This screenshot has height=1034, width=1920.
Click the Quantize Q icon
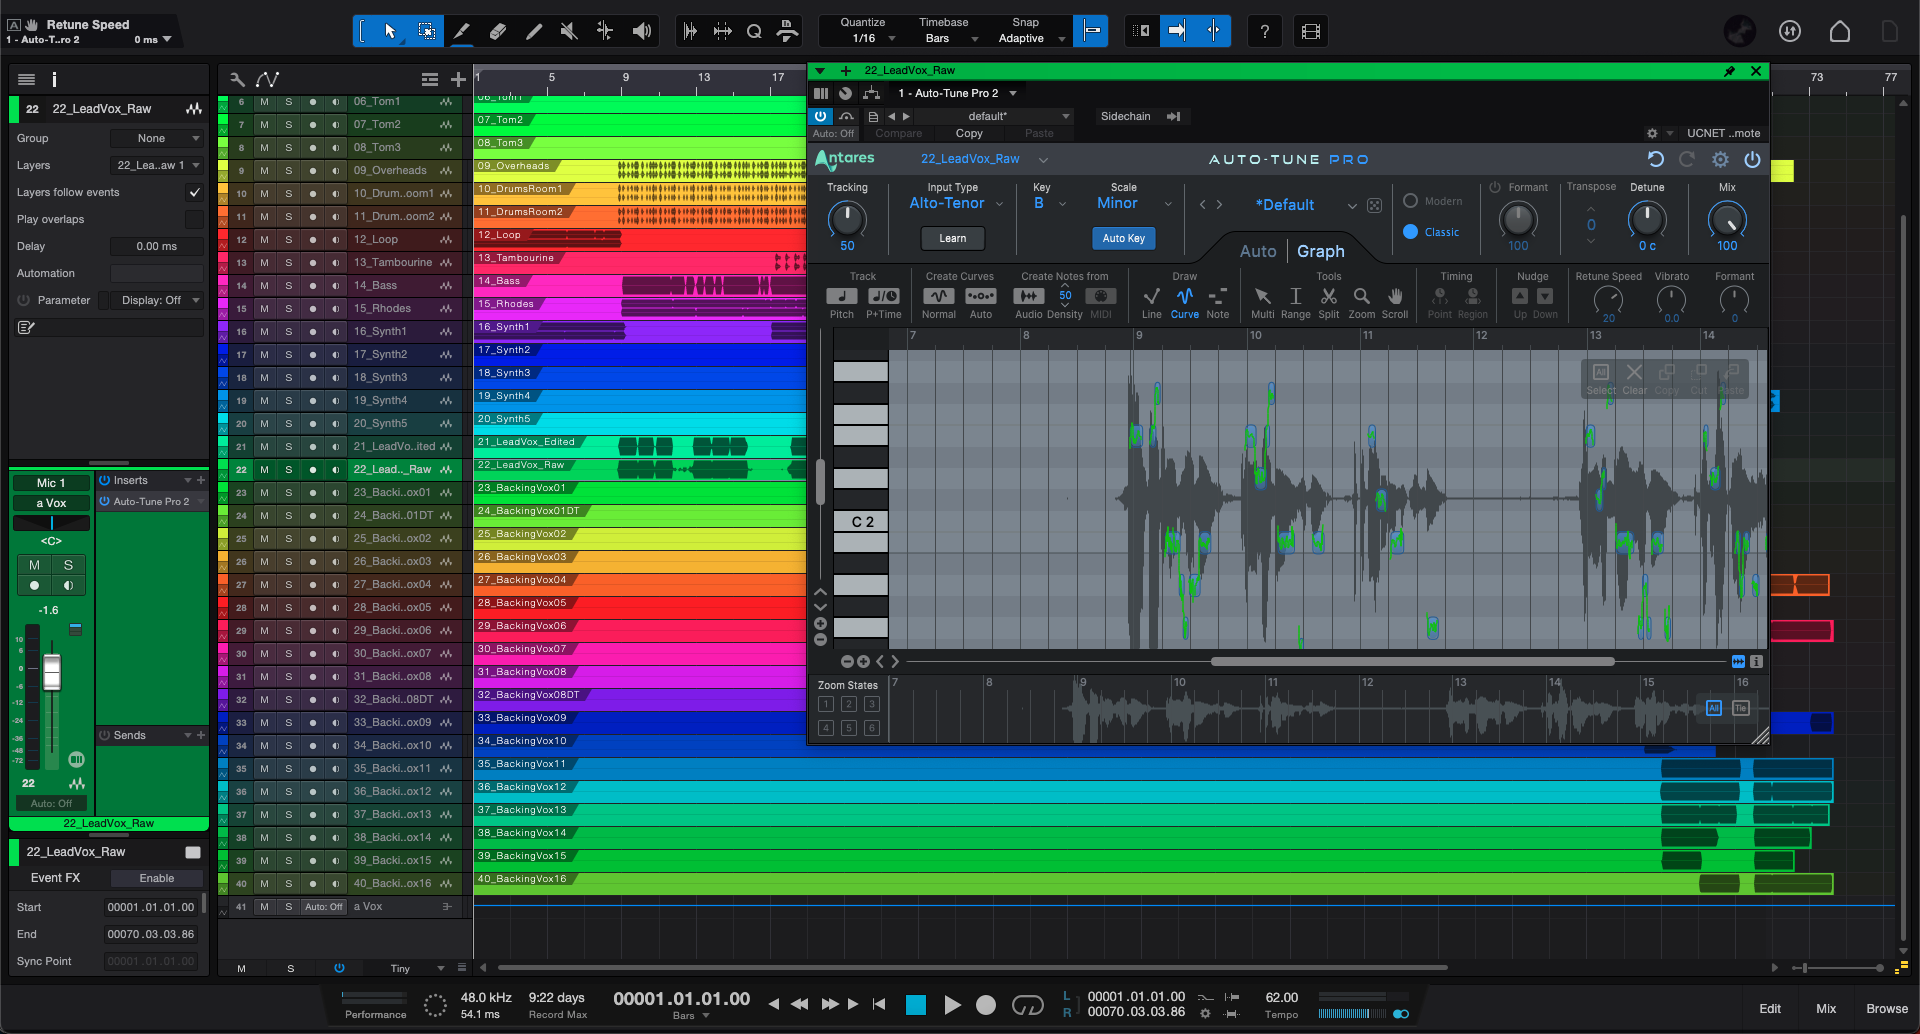point(754,31)
